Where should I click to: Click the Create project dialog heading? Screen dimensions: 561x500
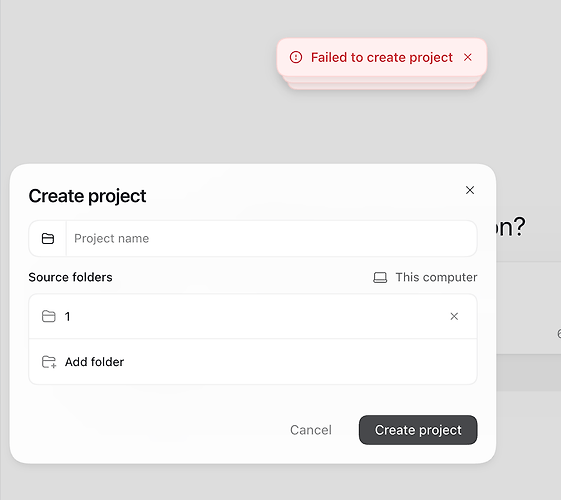tap(87, 196)
